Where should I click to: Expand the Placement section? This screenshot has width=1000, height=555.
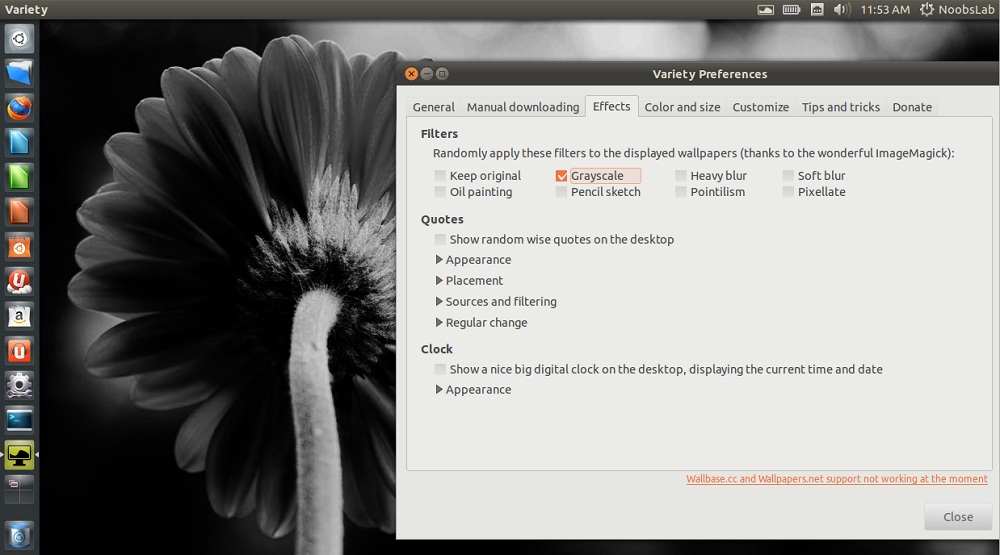(439, 281)
